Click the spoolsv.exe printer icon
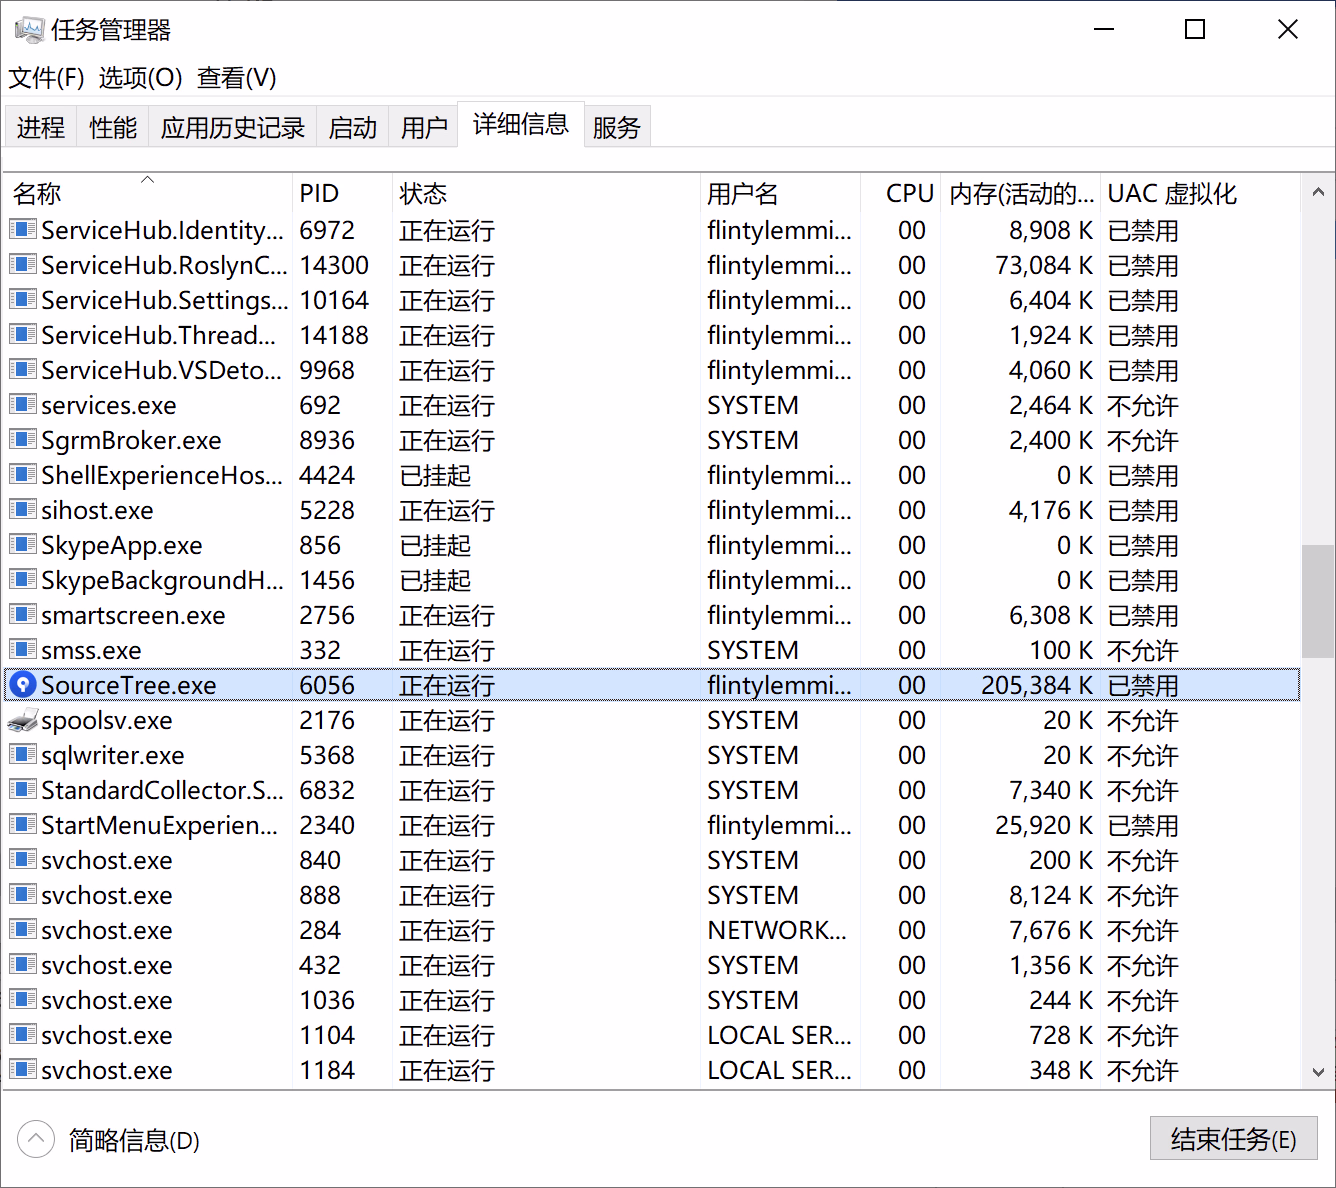The height and width of the screenshot is (1188, 1336). tap(22, 720)
